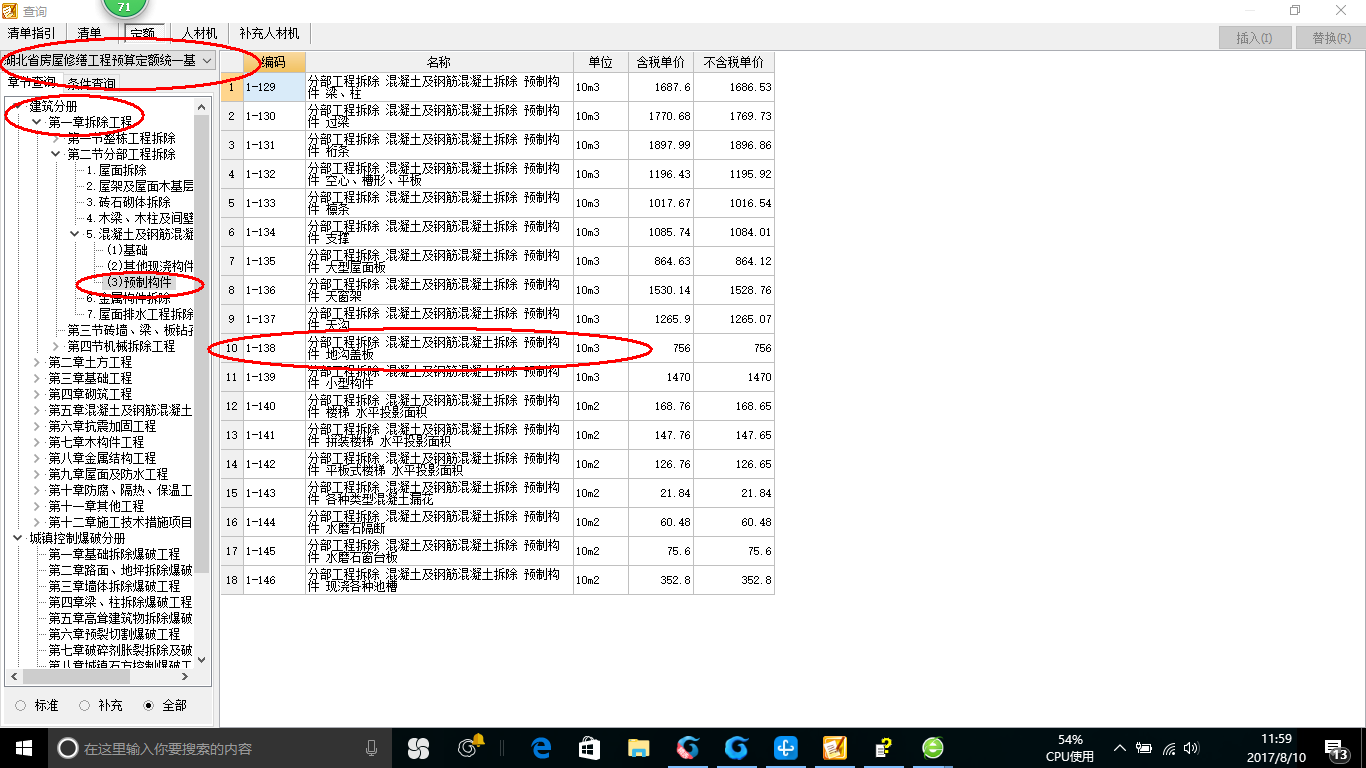Click the tree panel scroll-down arrow
This screenshot has height=768, width=1366.
pos(202,659)
